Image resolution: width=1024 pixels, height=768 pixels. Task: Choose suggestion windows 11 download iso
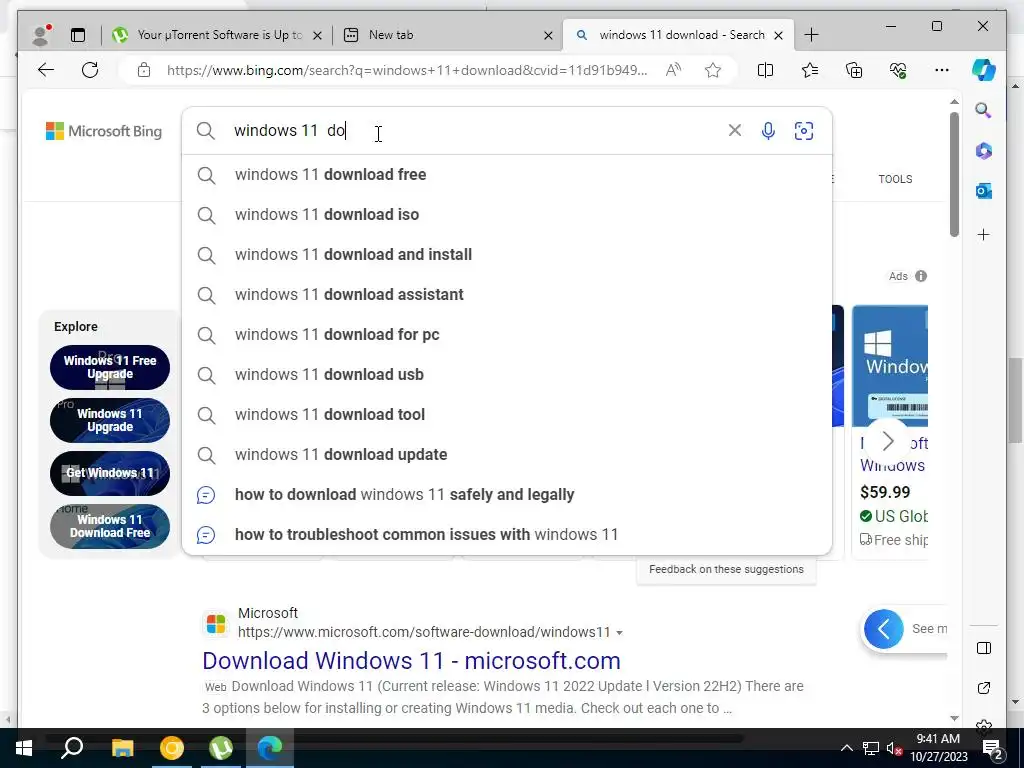click(507, 214)
